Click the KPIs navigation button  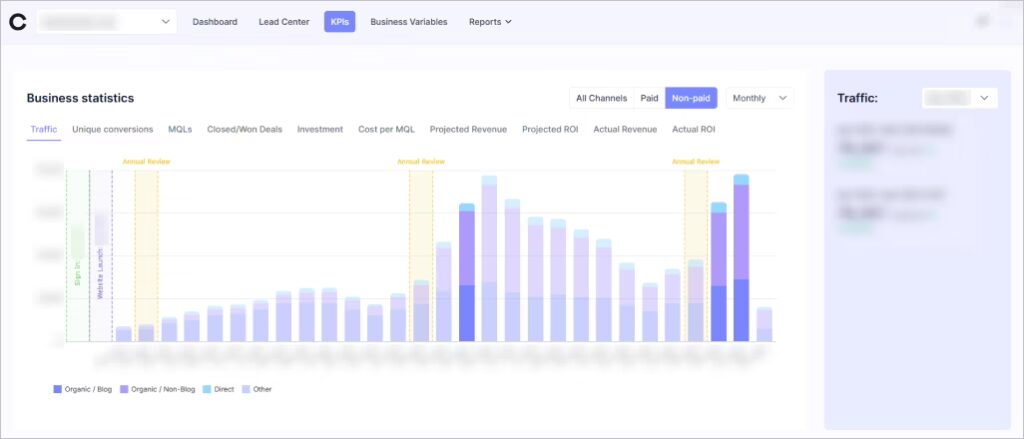tap(340, 22)
